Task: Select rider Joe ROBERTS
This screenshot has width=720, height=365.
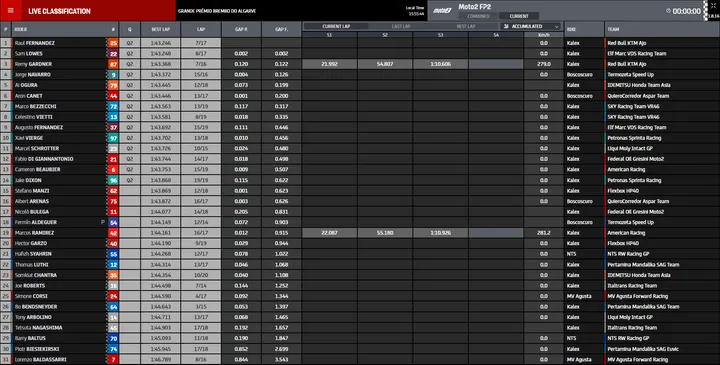Action: click(30, 286)
